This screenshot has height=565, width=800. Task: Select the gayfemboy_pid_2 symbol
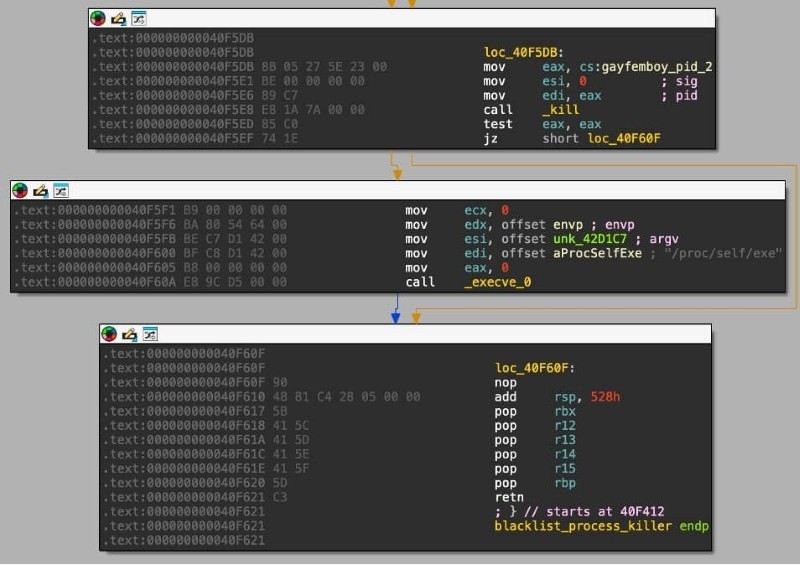[657, 67]
